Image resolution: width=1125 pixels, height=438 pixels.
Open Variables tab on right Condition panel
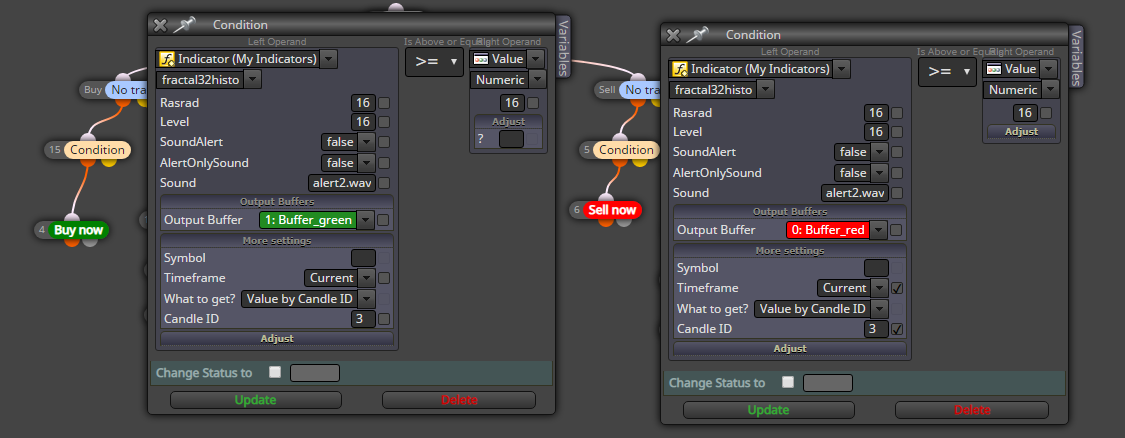(1077, 56)
